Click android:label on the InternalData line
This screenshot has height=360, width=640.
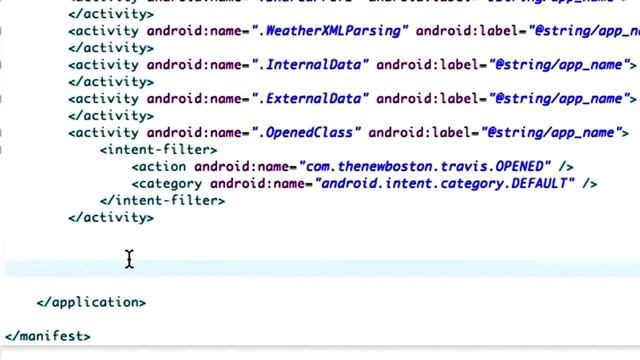click(428, 65)
